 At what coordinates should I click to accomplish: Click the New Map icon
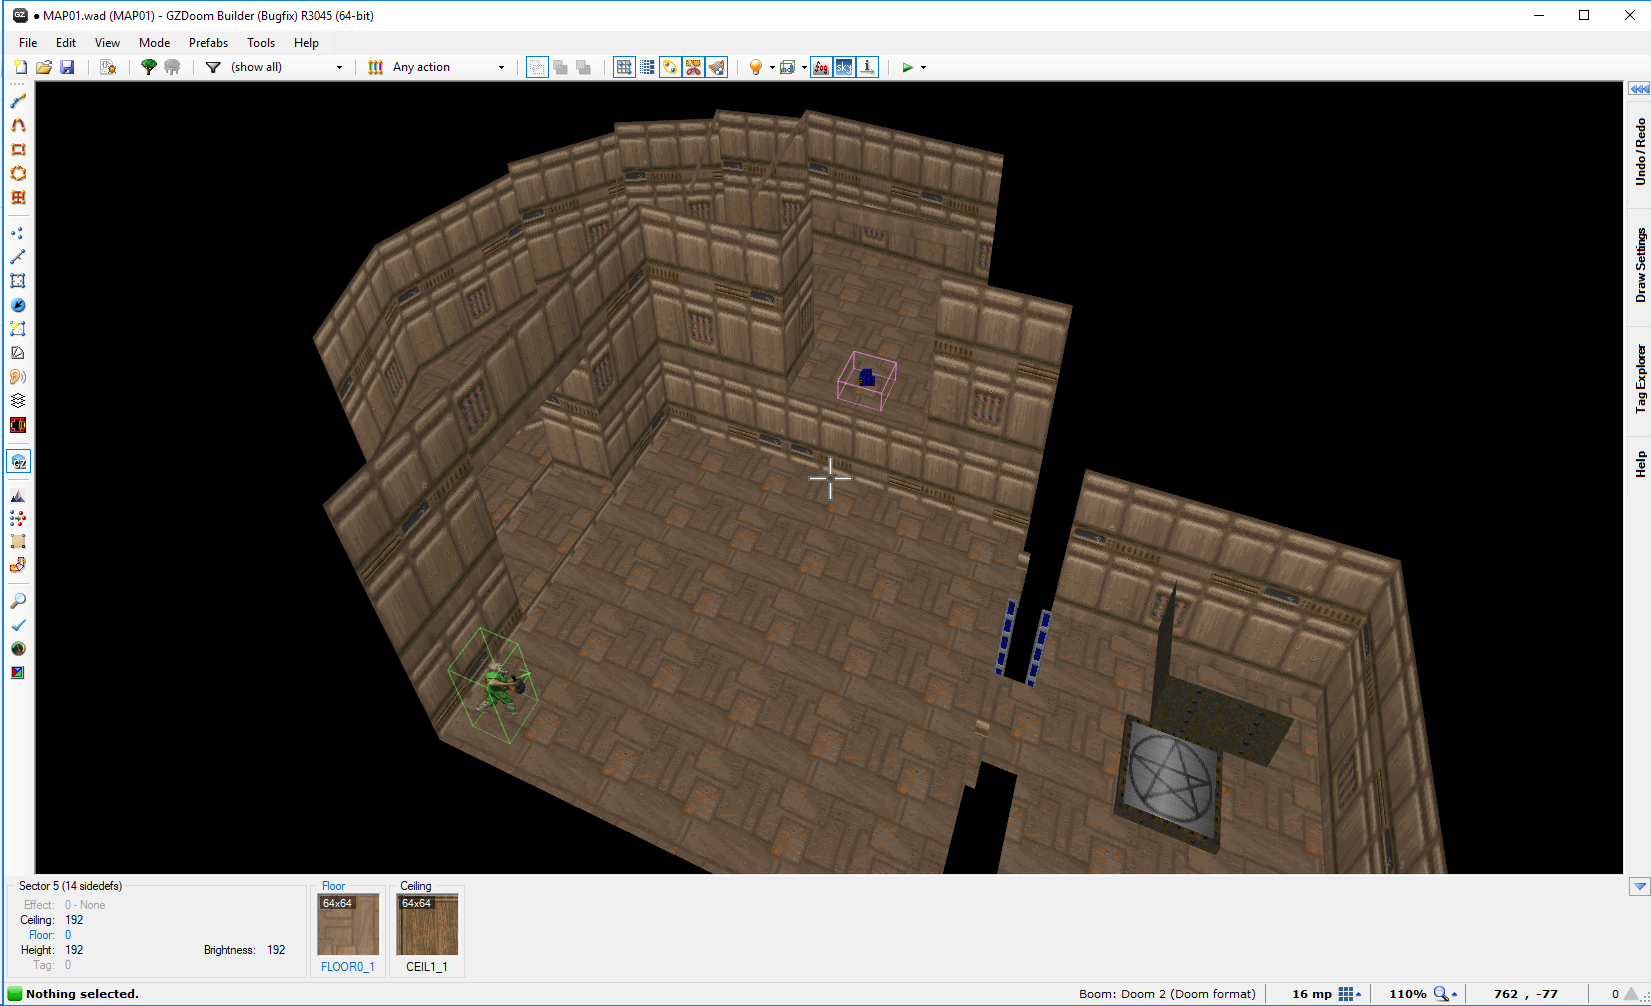coord(20,67)
